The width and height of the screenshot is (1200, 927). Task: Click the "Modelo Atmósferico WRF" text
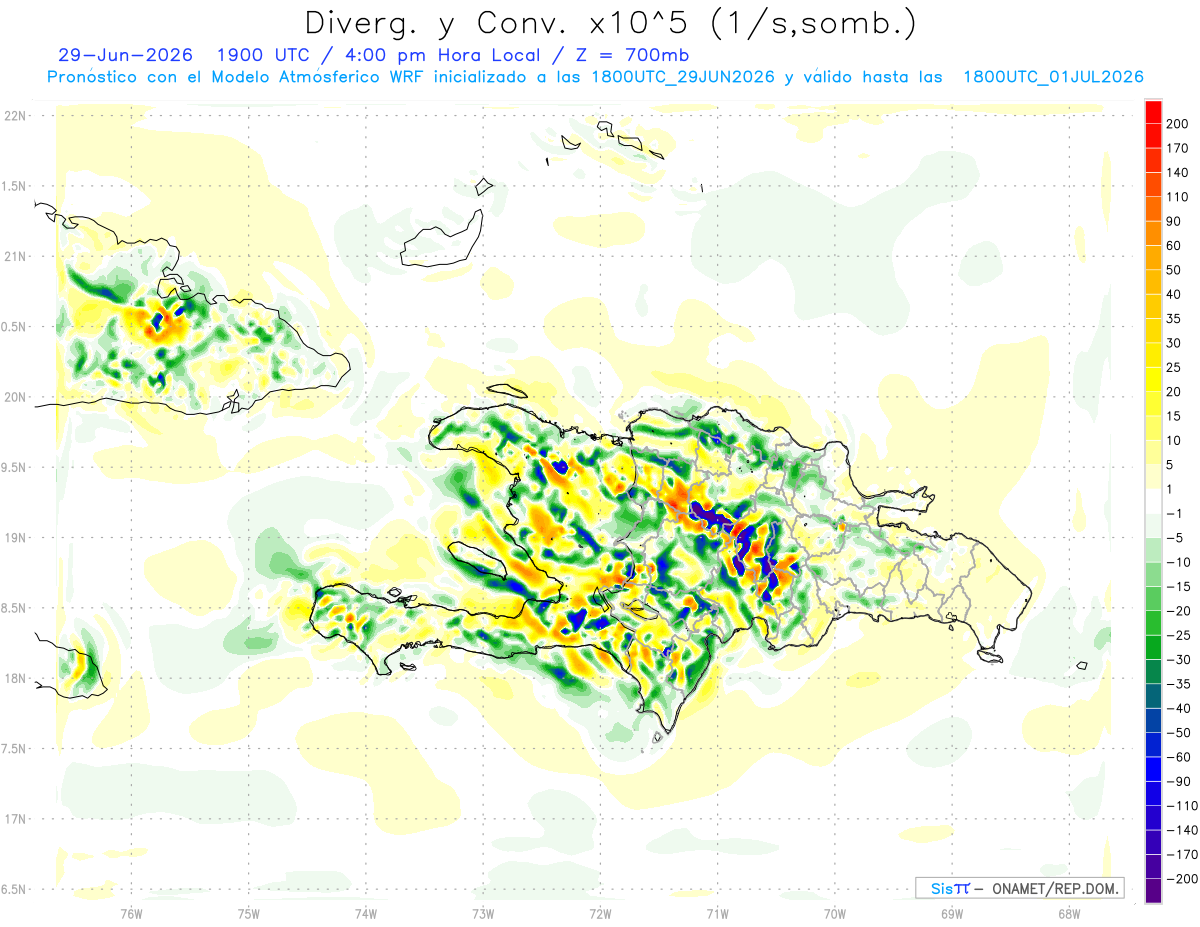click(316, 77)
